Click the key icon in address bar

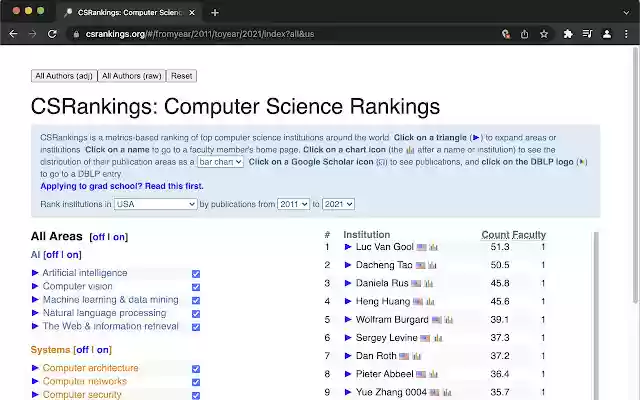(x=506, y=34)
